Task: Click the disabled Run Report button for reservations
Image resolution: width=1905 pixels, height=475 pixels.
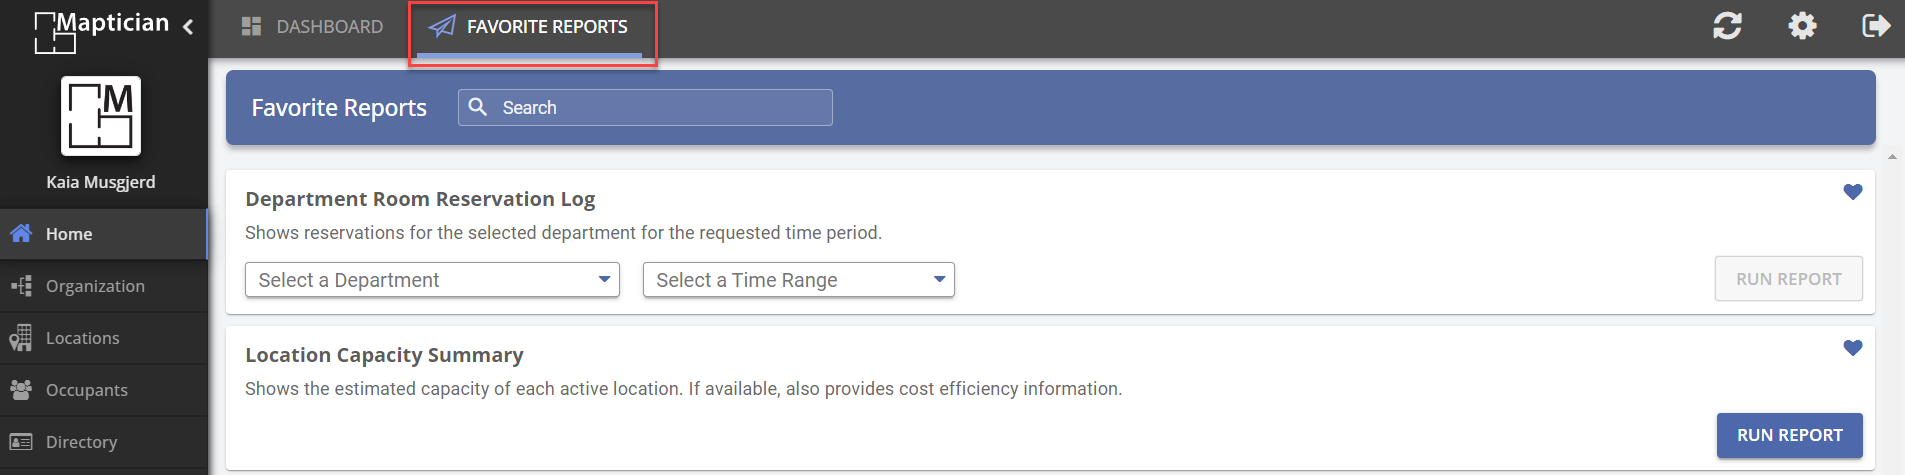Action: click(x=1789, y=279)
